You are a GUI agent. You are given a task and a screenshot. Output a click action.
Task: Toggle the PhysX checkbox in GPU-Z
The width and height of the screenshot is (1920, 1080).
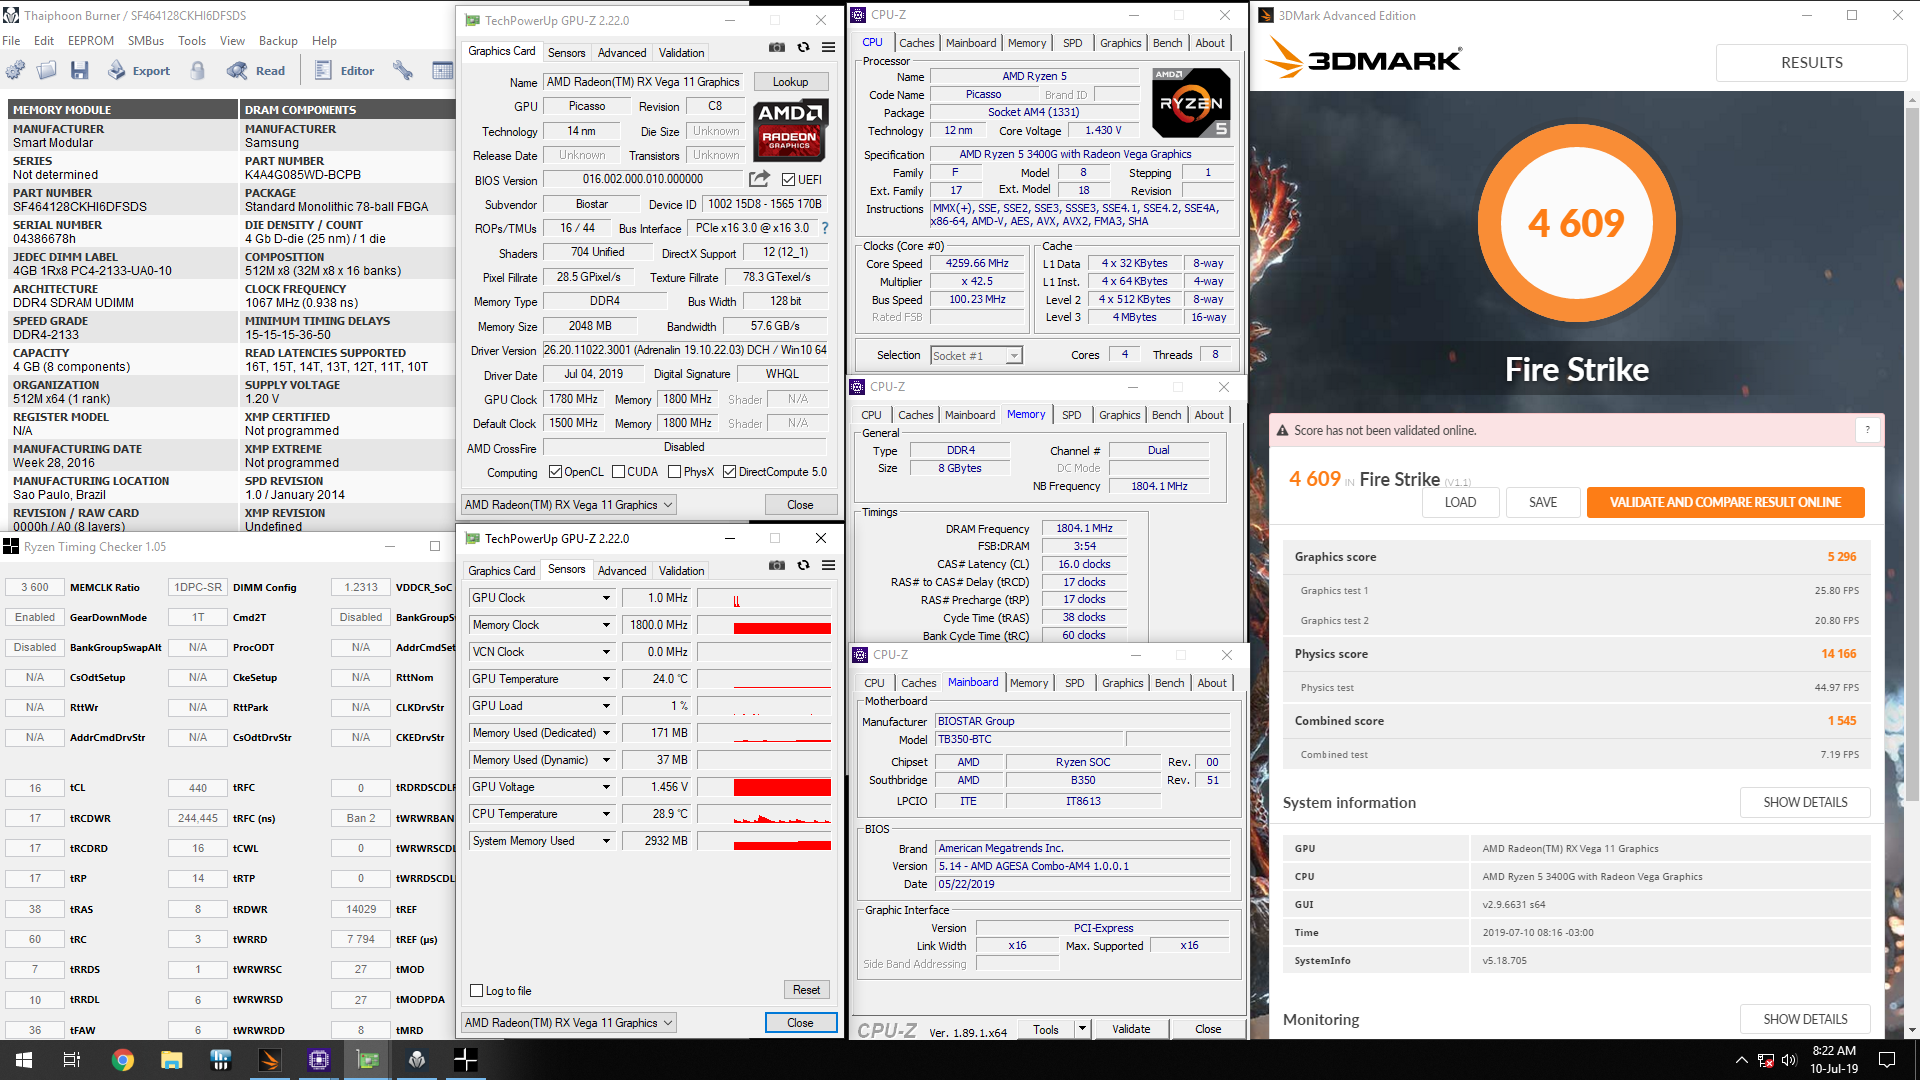(674, 472)
